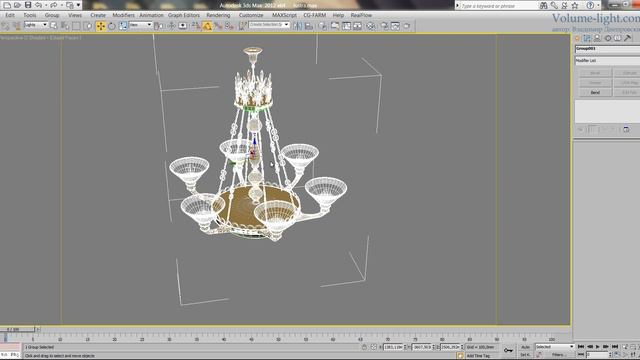Screen dimensions: 640x360
Task: Toggle the Percent Snap button
Action: tap(218, 26)
